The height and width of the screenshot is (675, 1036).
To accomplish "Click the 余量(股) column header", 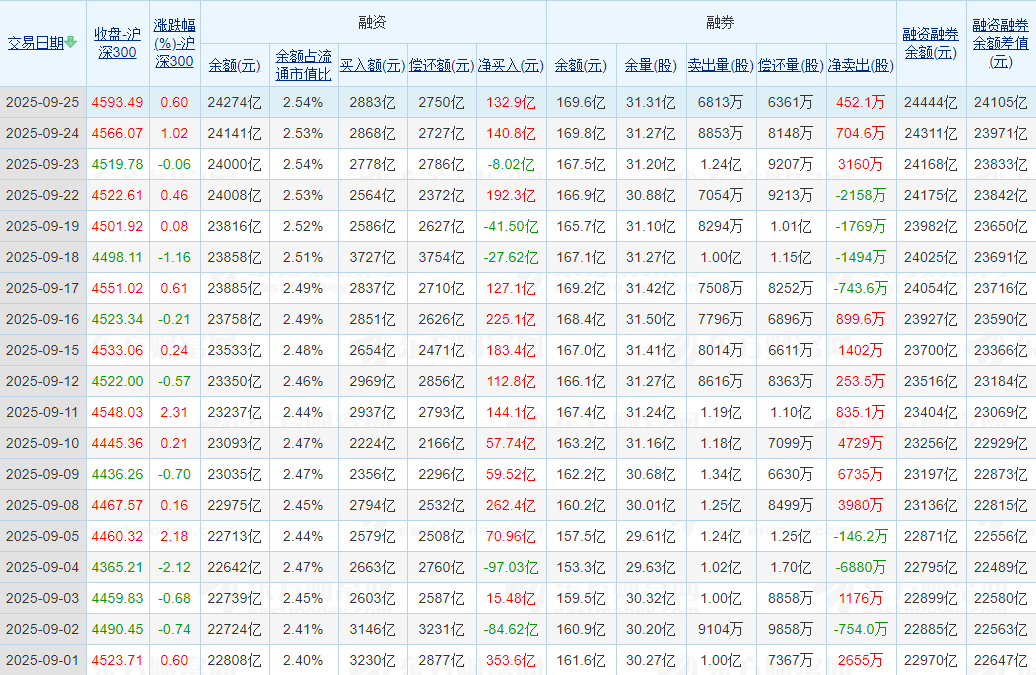I will pos(651,65).
